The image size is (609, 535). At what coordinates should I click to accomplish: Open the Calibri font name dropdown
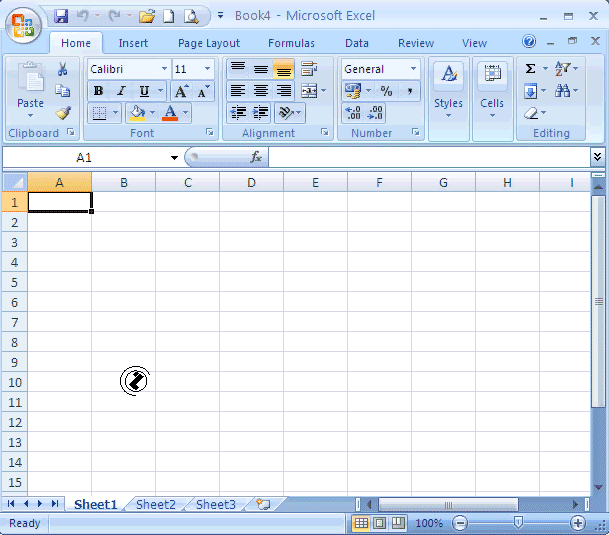pos(163,69)
